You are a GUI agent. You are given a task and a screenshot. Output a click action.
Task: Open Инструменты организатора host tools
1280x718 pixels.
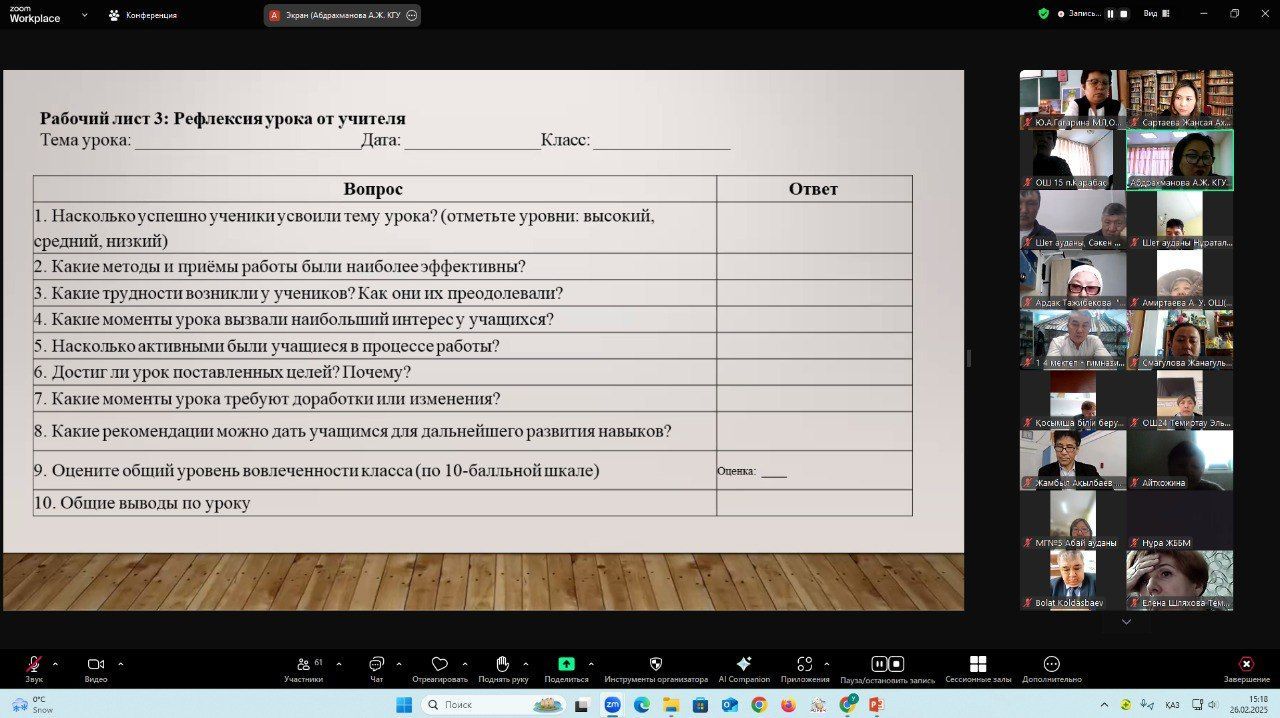click(656, 666)
